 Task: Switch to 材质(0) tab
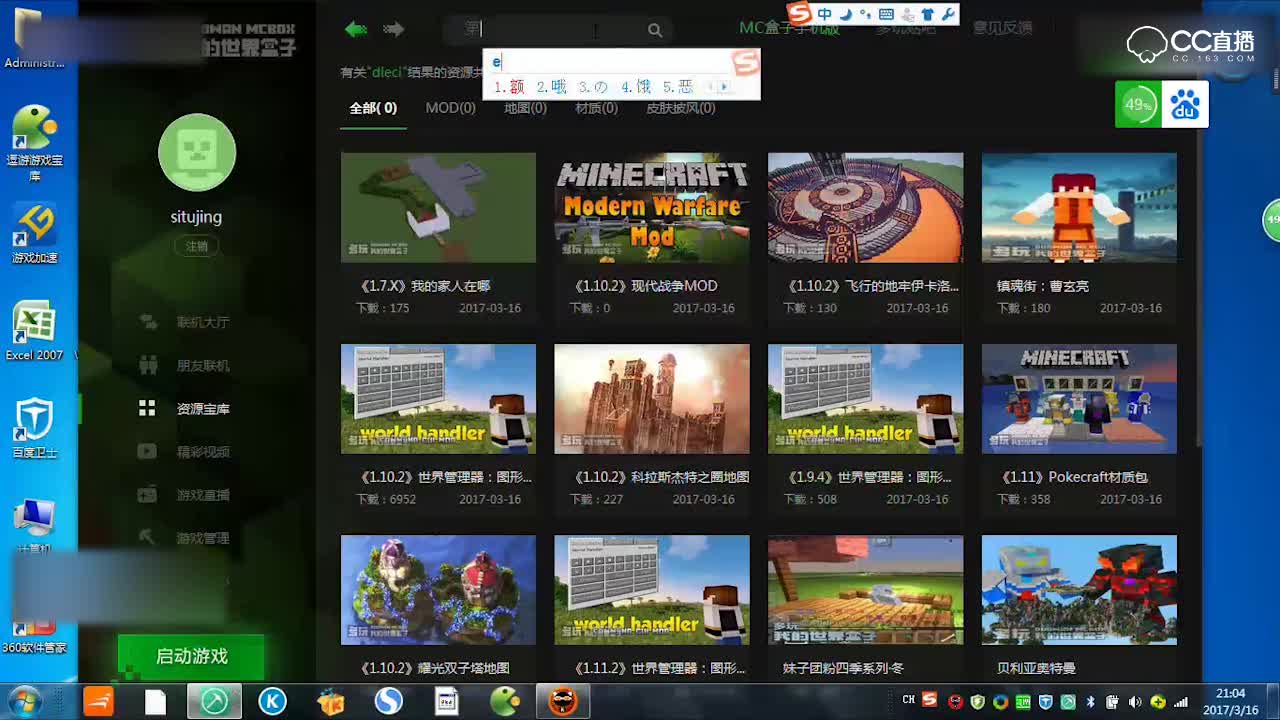pyautogui.click(x=596, y=108)
